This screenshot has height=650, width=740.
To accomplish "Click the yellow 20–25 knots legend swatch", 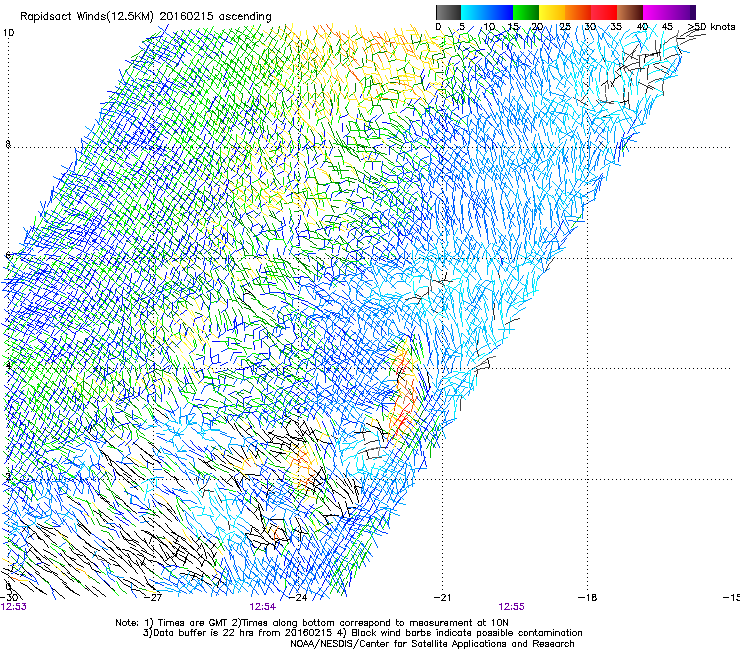I will [x=552, y=12].
